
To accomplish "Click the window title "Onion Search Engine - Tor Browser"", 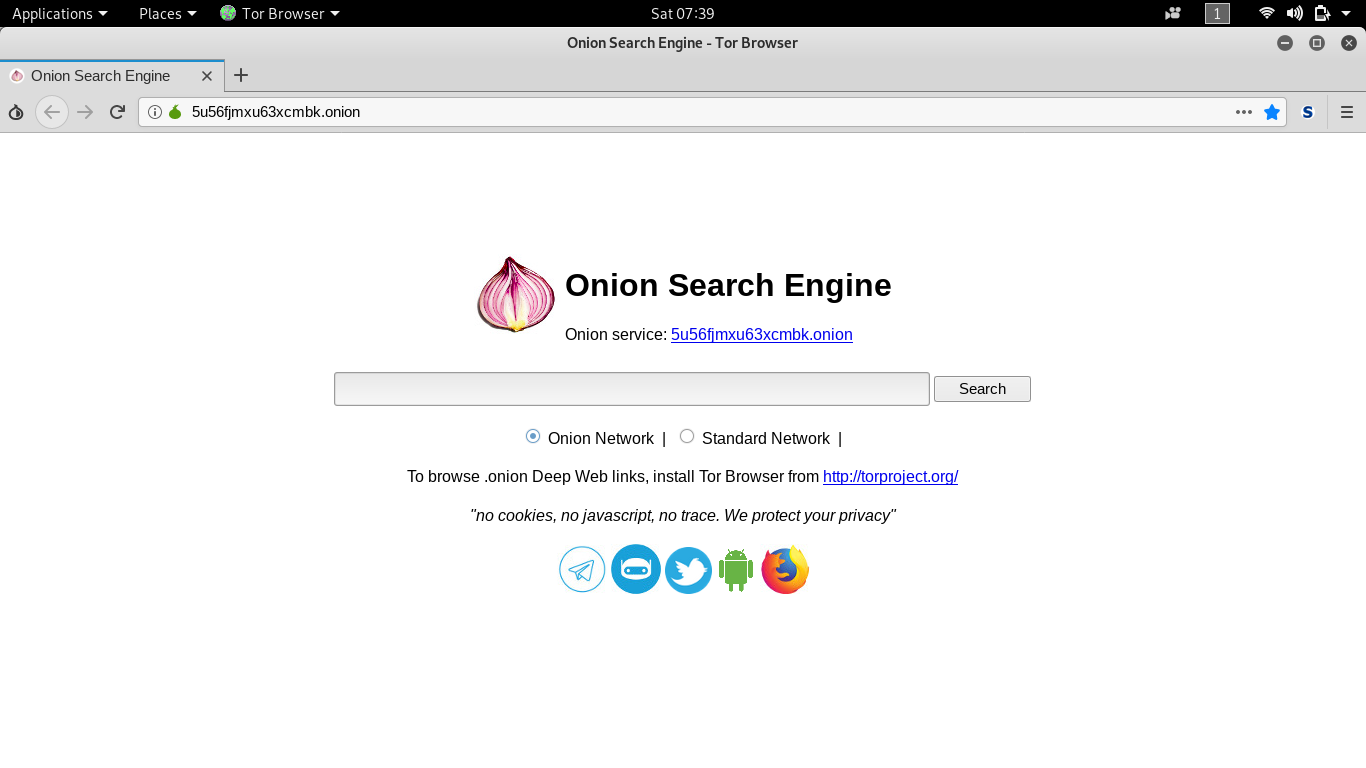I will pyautogui.click(x=682, y=42).
